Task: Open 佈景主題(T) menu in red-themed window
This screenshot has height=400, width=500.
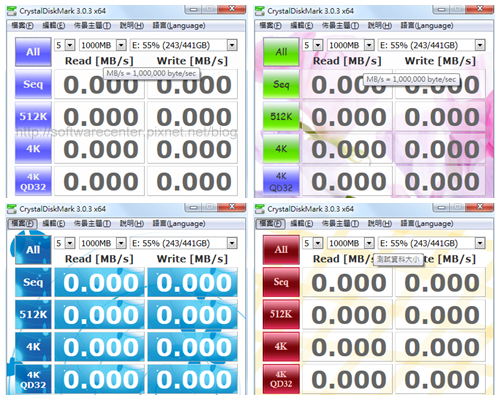Action: pyautogui.click(x=340, y=224)
